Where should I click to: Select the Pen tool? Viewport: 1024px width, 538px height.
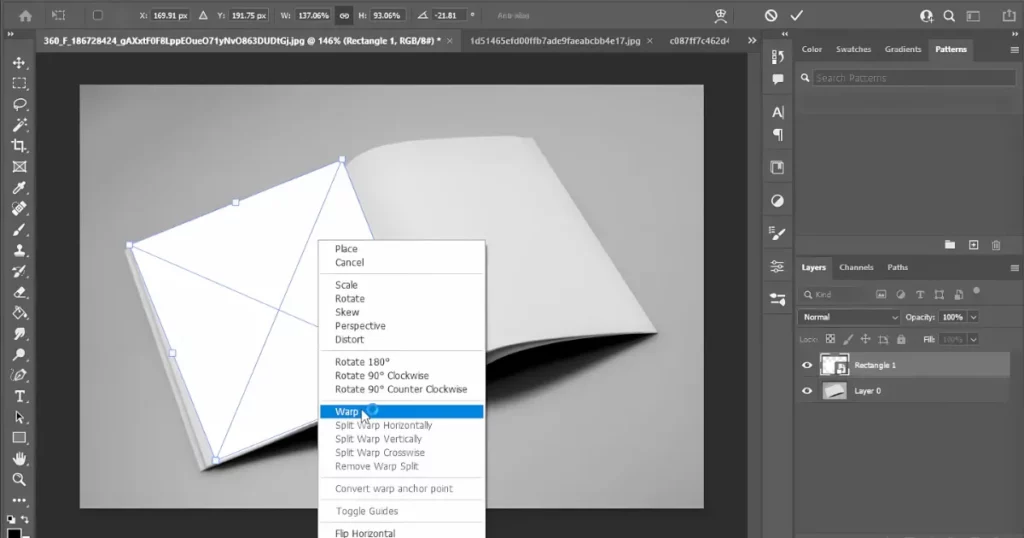20,375
